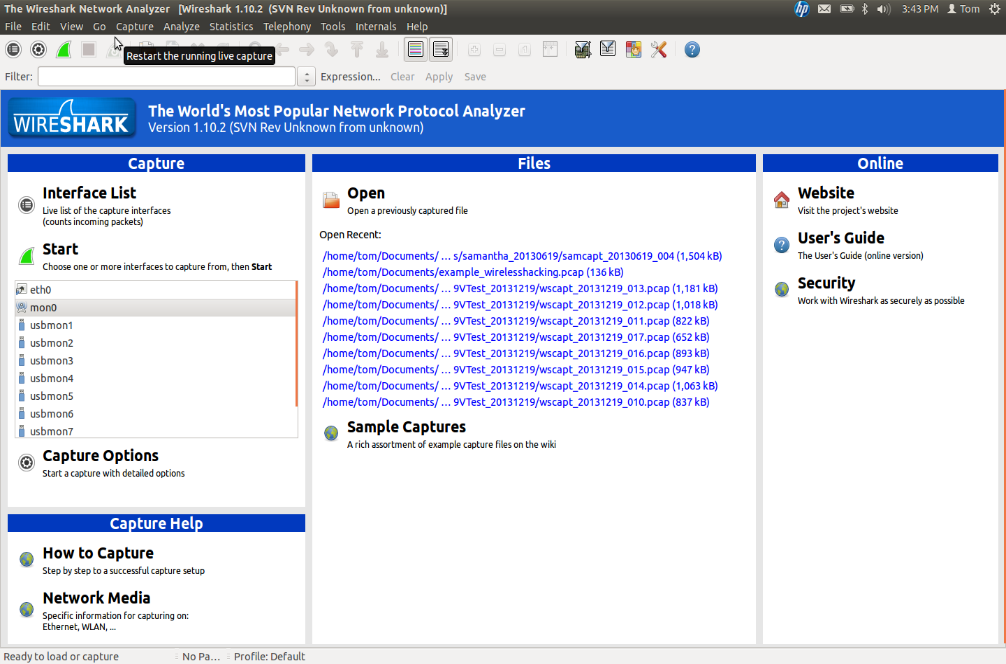Open the mail indicator in the top panel
Viewport: 1006px width, 664px height.
pyautogui.click(x=824, y=9)
